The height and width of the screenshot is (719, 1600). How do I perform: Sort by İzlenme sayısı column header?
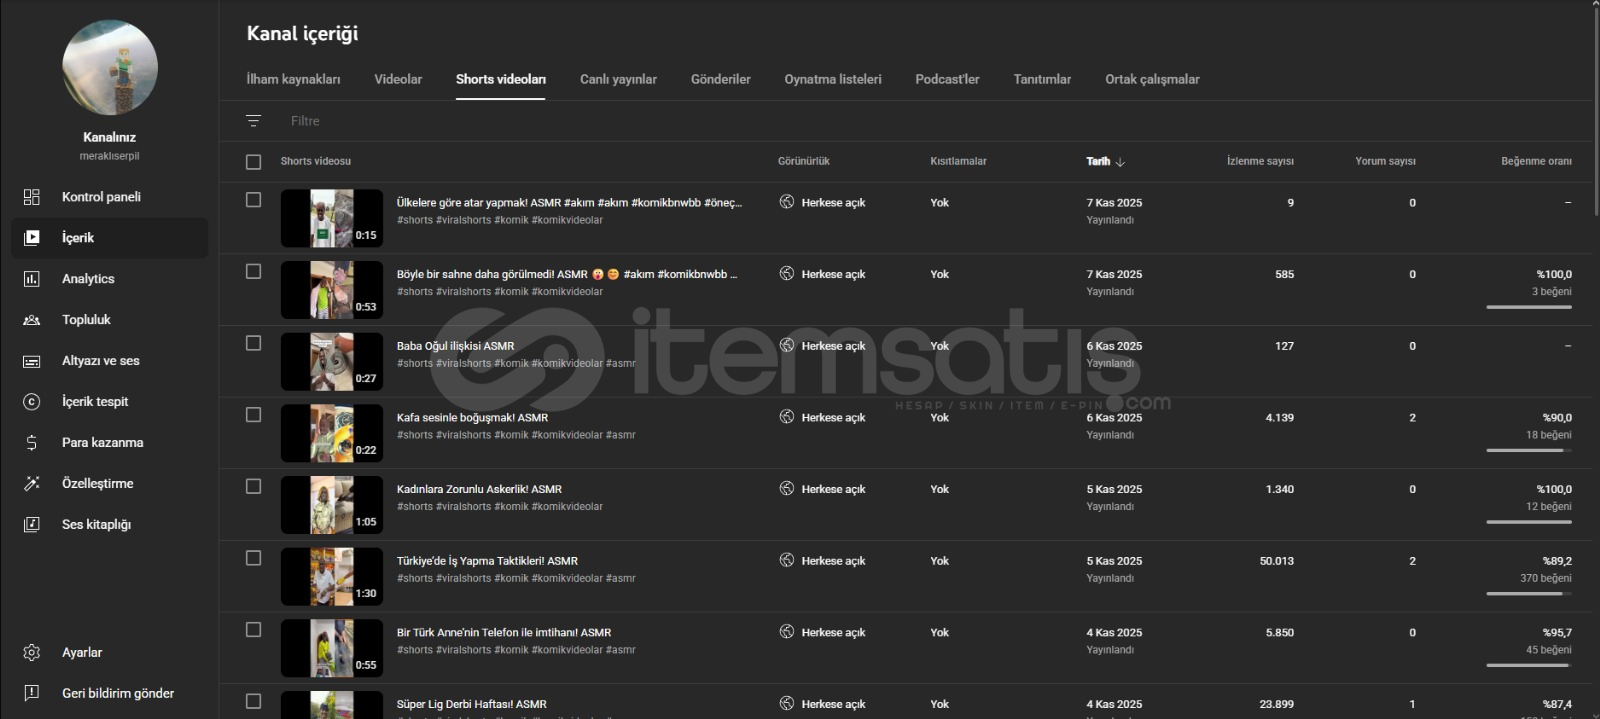(x=1260, y=161)
